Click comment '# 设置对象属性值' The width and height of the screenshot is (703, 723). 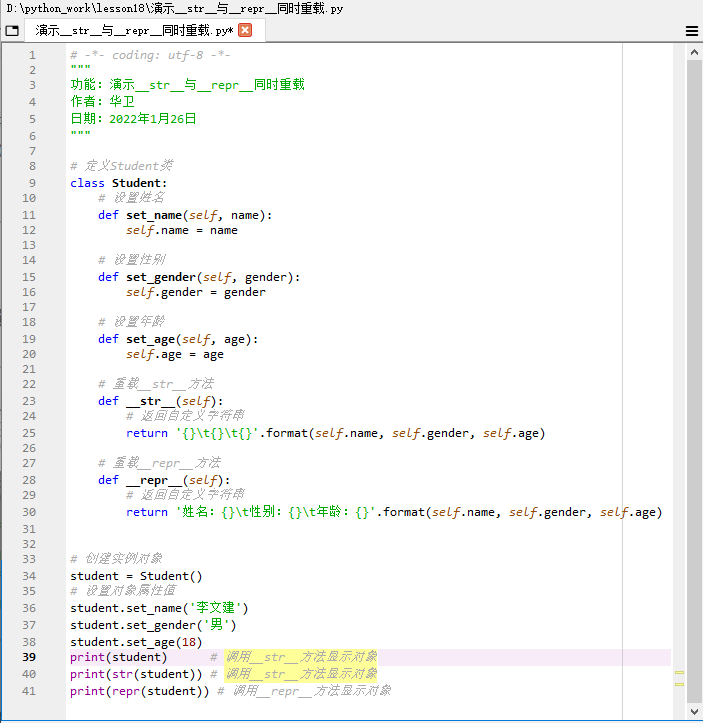pyautogui.click(x=123, y=591)
